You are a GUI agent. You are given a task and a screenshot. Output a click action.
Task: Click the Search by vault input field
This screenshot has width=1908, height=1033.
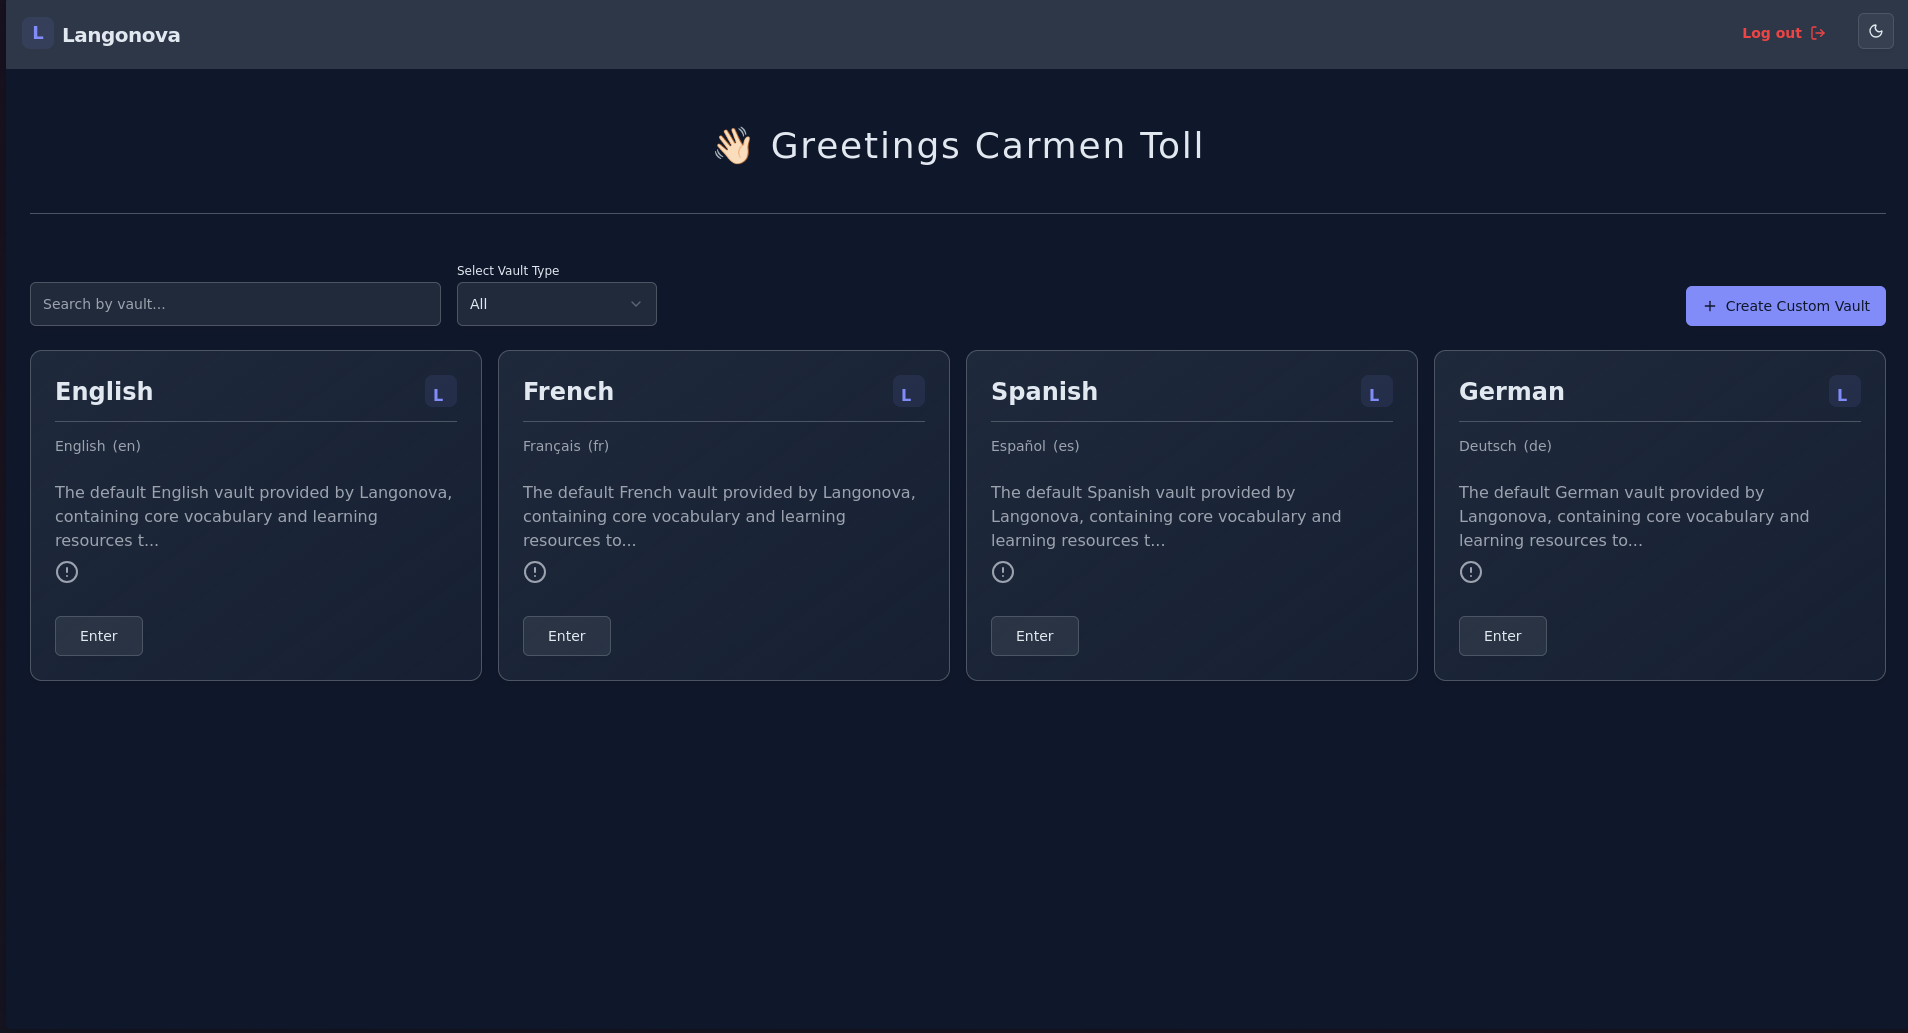[235, 304]
